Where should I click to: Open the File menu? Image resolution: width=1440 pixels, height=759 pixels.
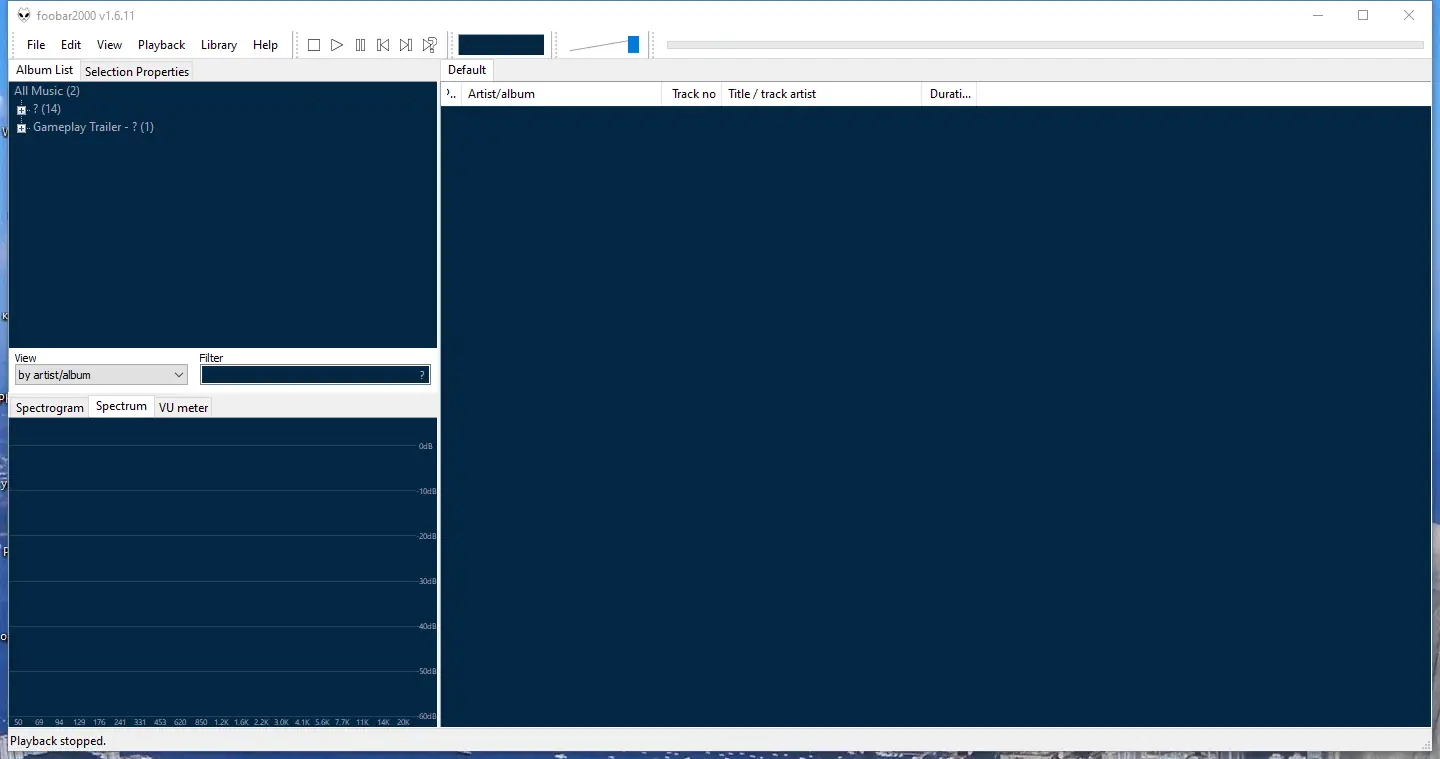tap(36, 45)
